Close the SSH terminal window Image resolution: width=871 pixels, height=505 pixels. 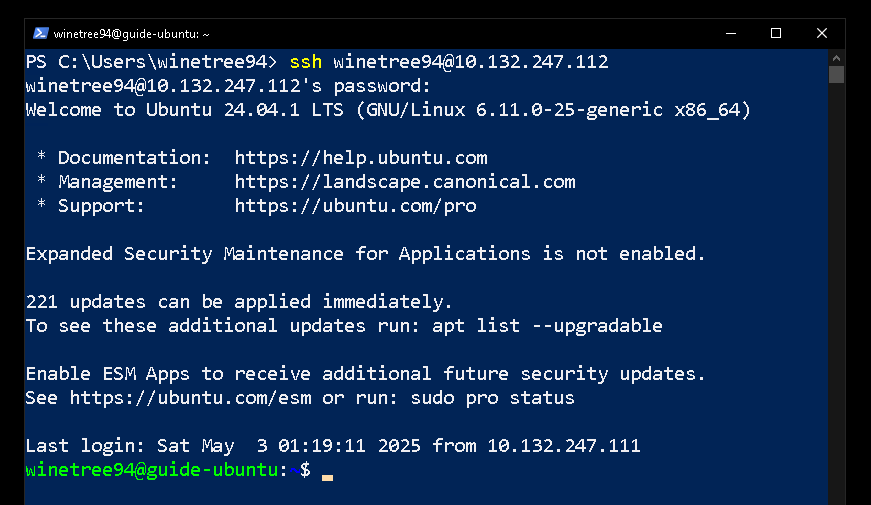coord(822,33)
